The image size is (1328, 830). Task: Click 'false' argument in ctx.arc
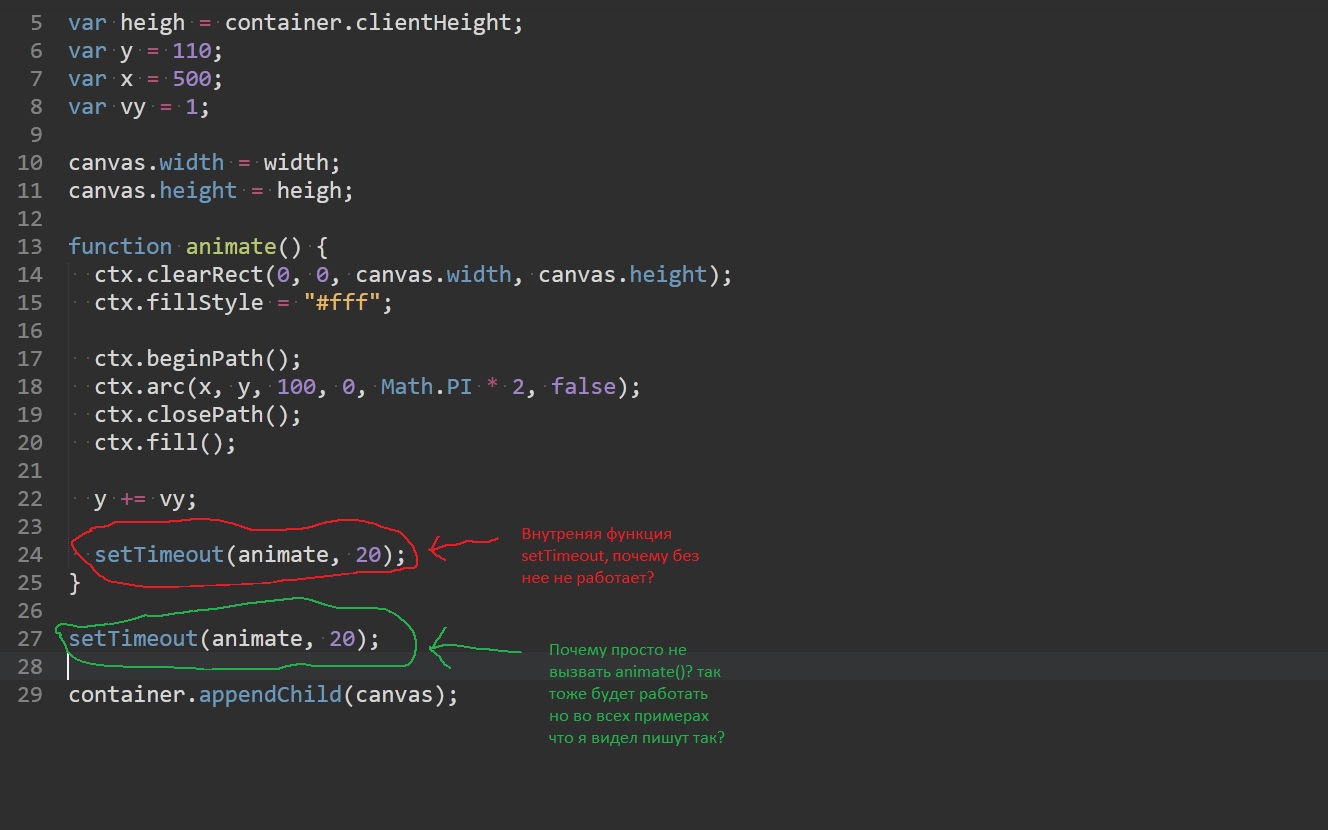pyautogui.click(x=583, y=387)
